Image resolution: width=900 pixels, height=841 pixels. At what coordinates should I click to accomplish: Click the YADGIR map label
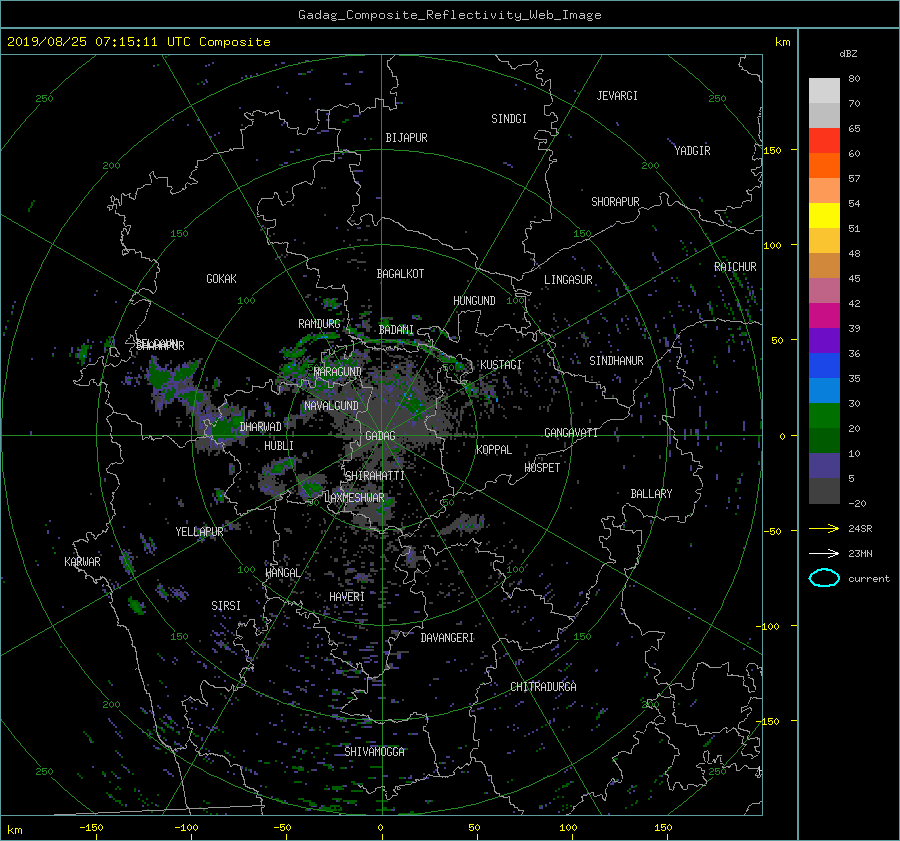692,151
